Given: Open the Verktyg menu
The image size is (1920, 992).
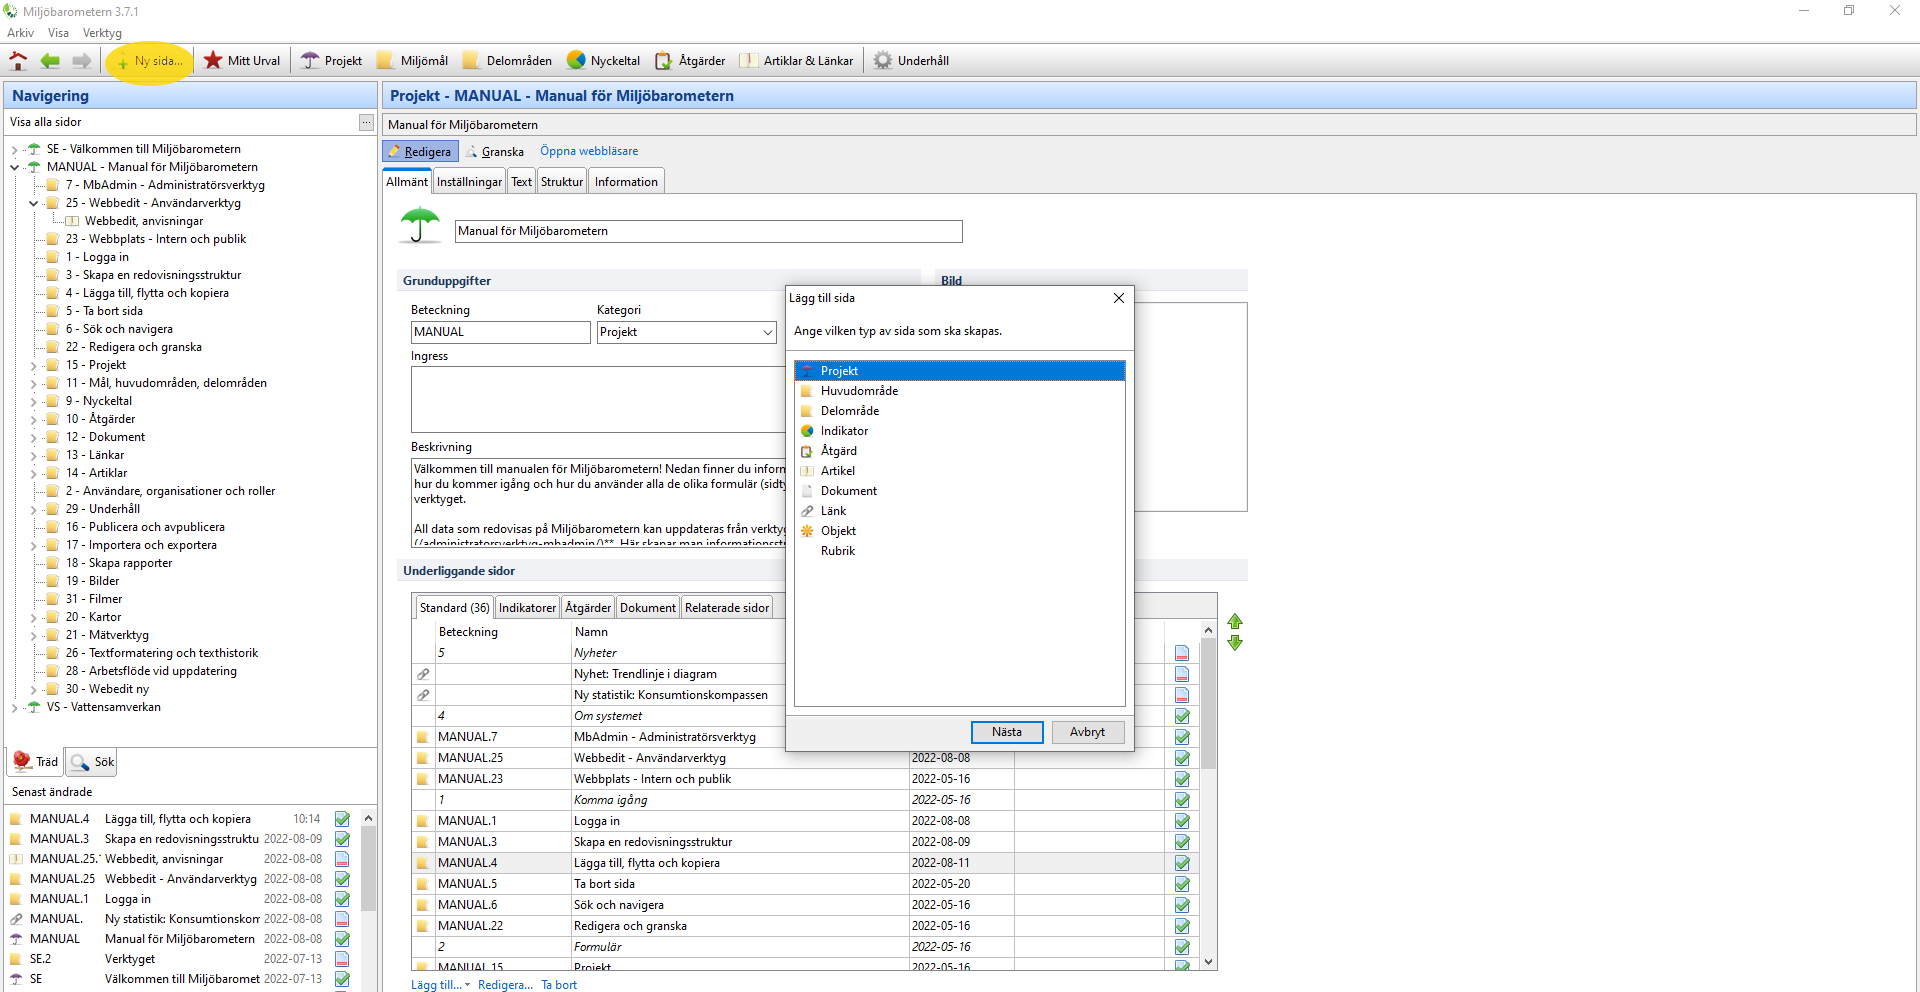Looking at the screenshot, I should point(102,33).
